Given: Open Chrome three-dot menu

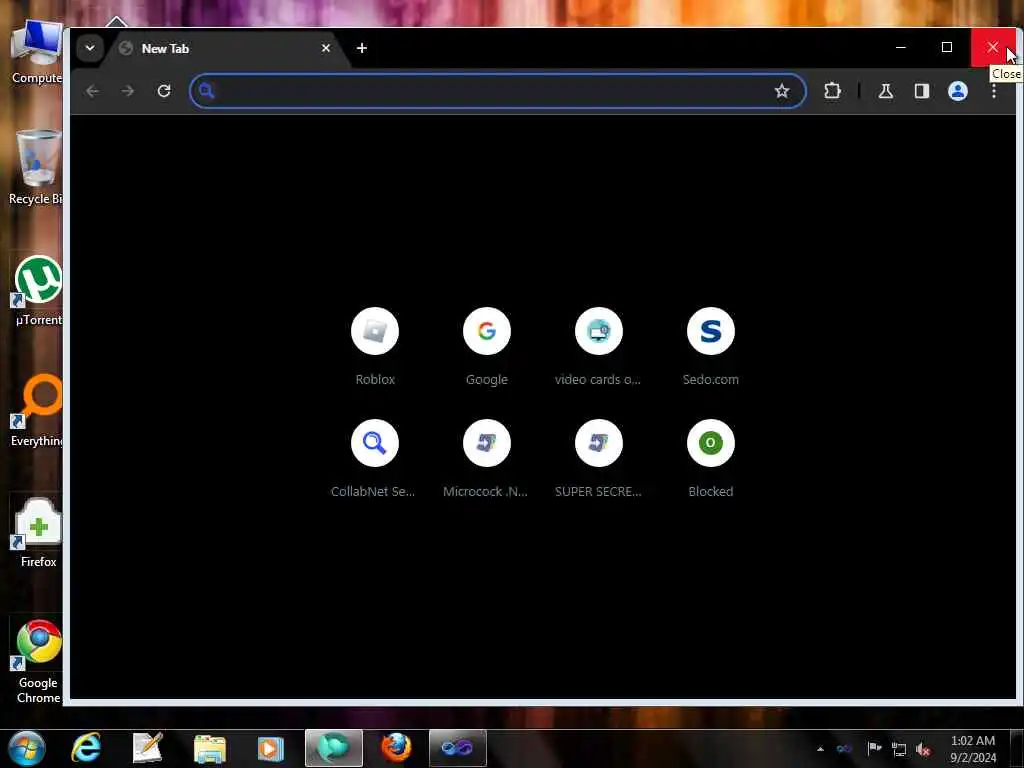Looking at the screenshot, I should (993, 91).
